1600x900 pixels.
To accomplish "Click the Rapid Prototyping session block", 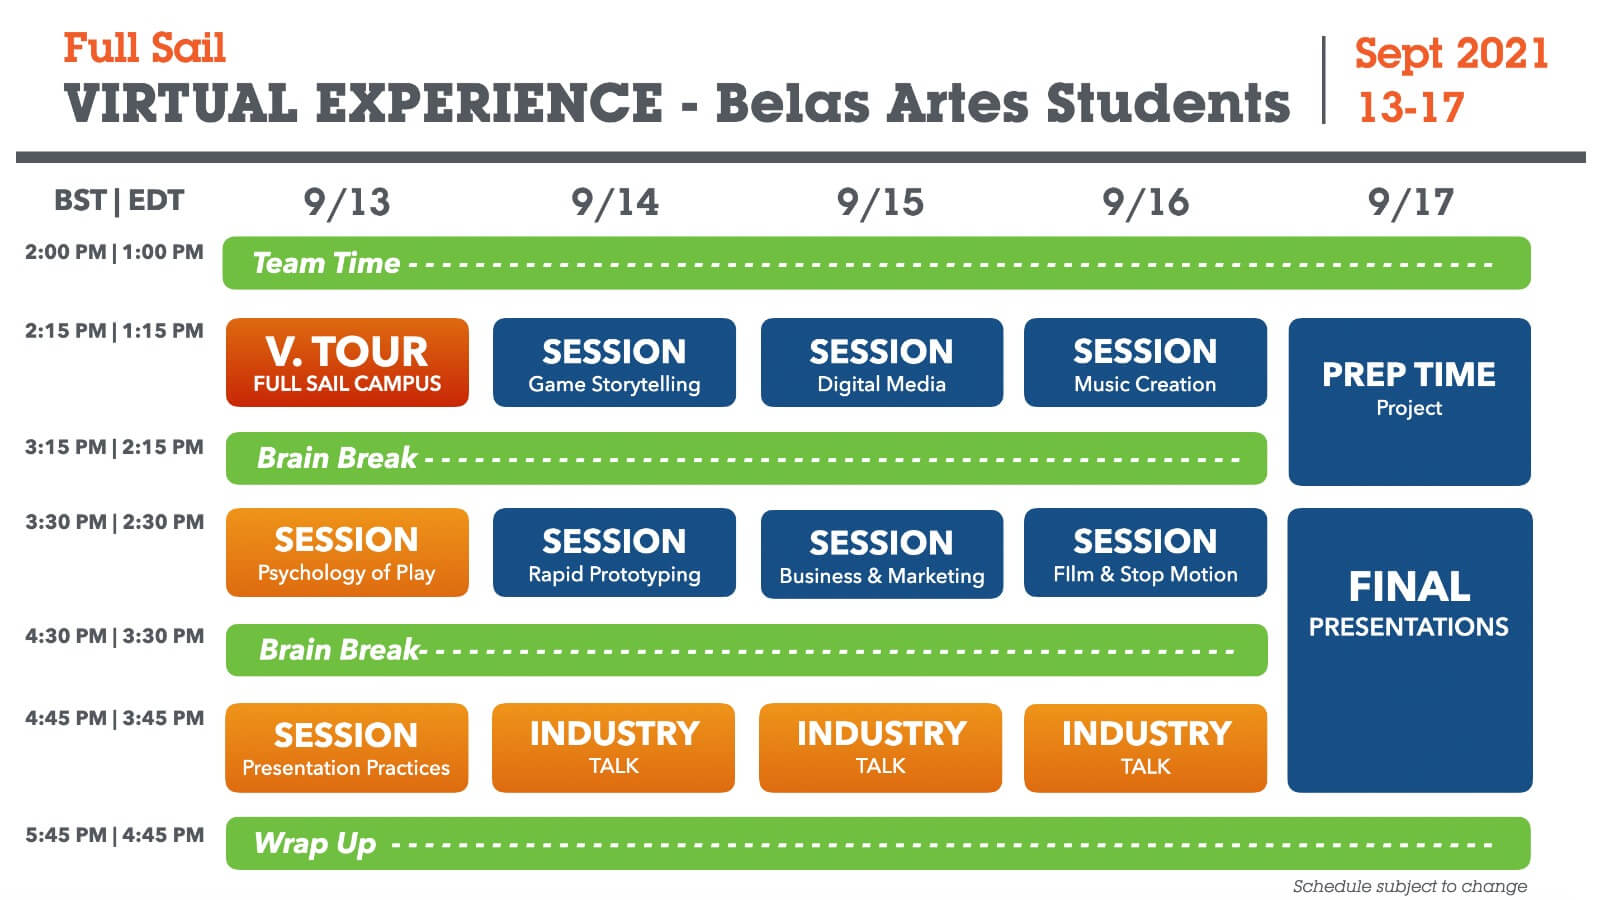I will (x=614, y=552).
